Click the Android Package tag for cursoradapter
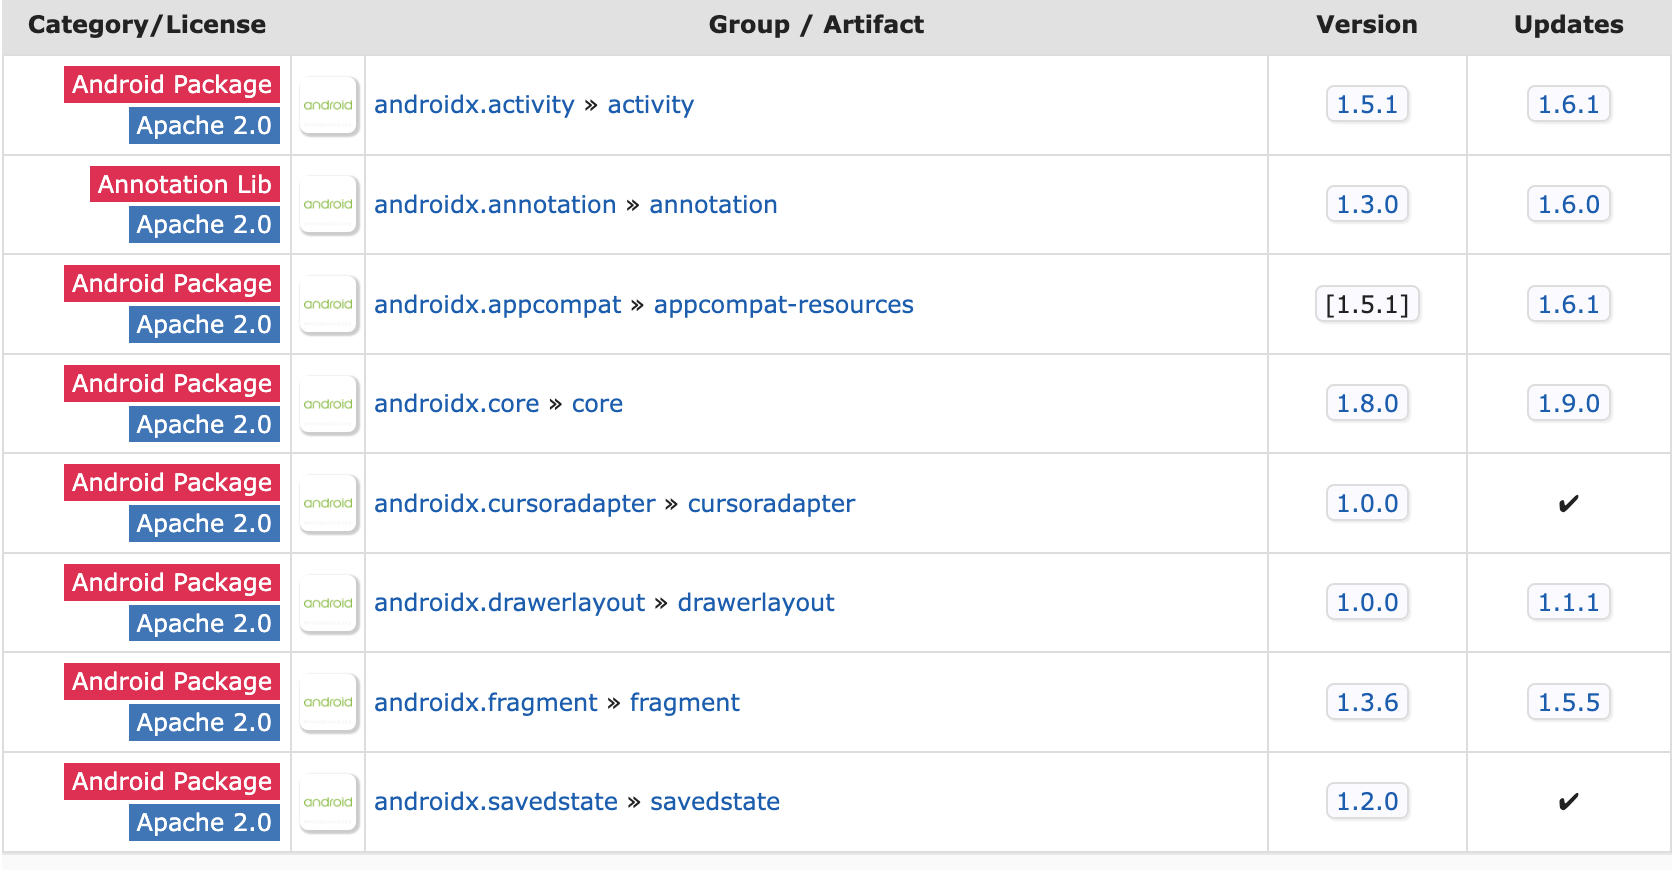 [x=172, y=483]
